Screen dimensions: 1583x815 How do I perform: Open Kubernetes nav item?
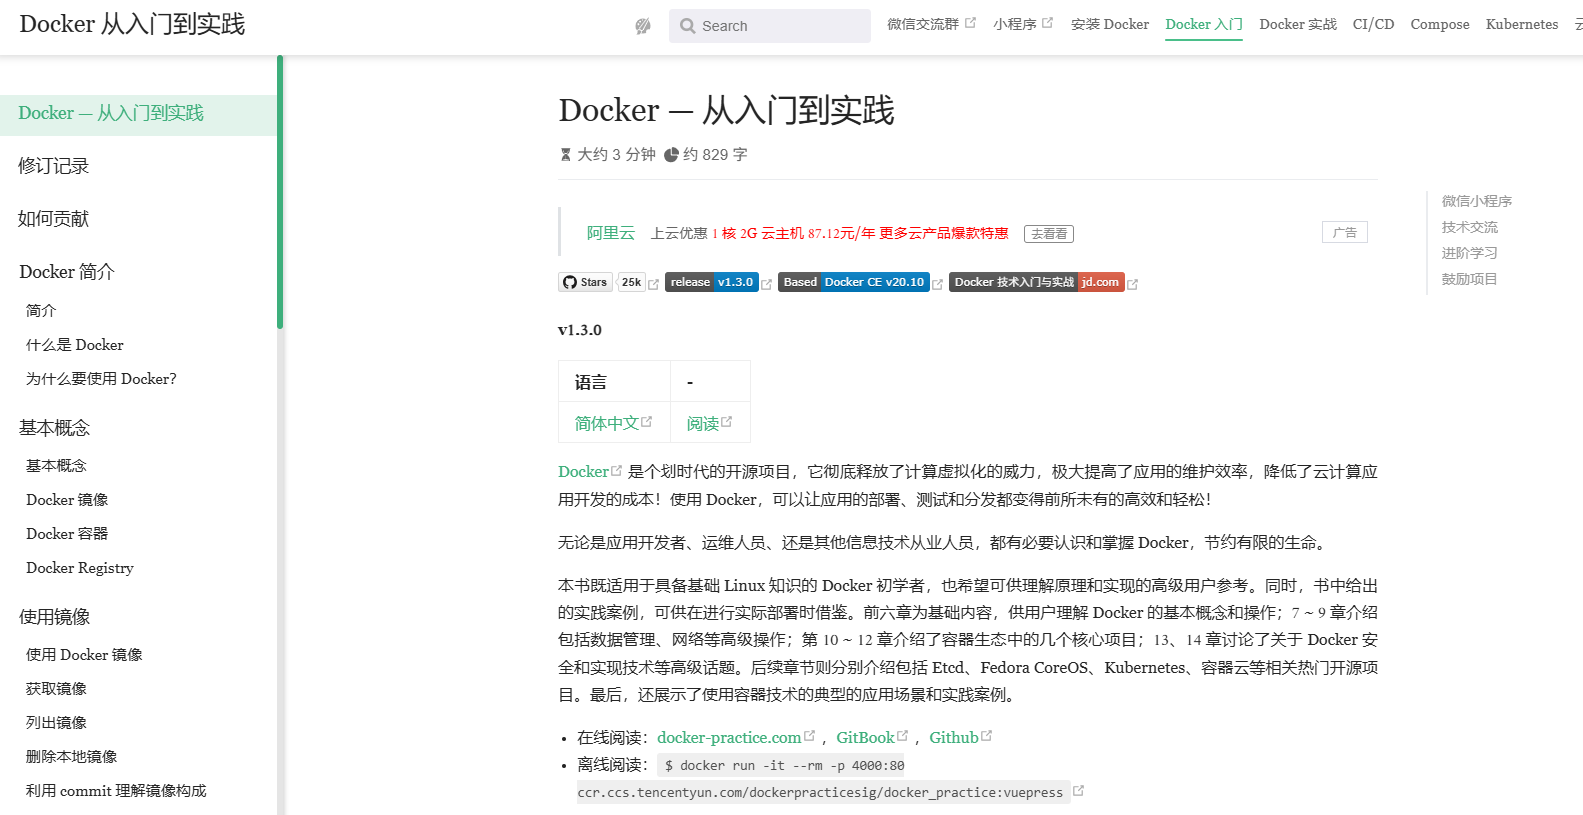[1522, 24]
